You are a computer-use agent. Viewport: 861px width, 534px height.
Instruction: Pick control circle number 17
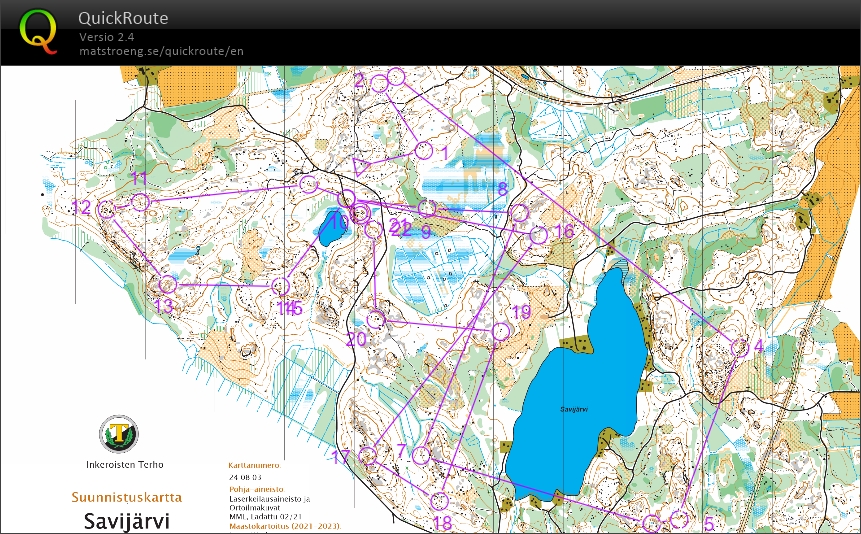(x=367, y=456)
